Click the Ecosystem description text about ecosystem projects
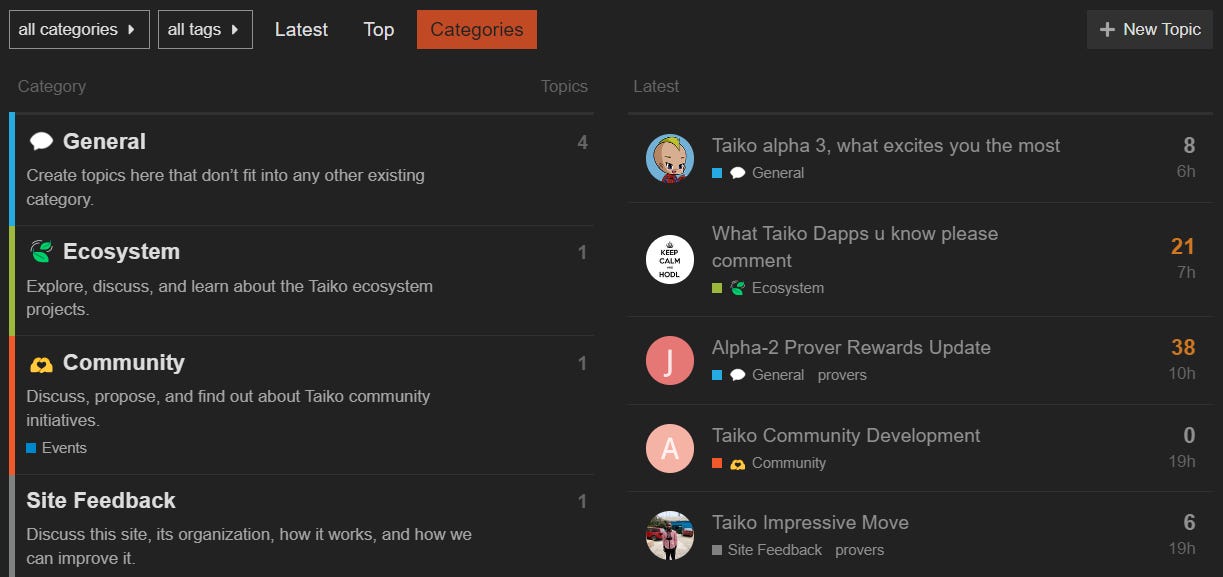1223x577 pixels. [x=229, y=298]
